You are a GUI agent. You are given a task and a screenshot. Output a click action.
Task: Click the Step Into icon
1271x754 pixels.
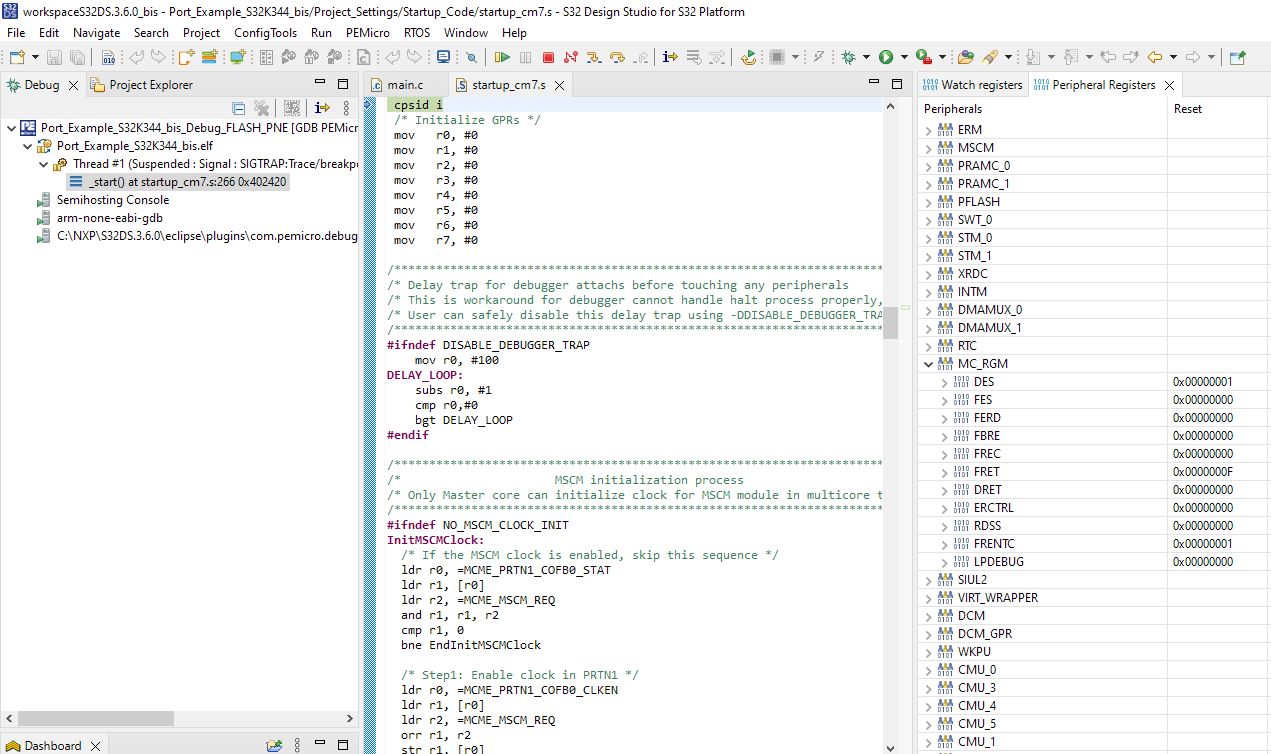point(595,57)
